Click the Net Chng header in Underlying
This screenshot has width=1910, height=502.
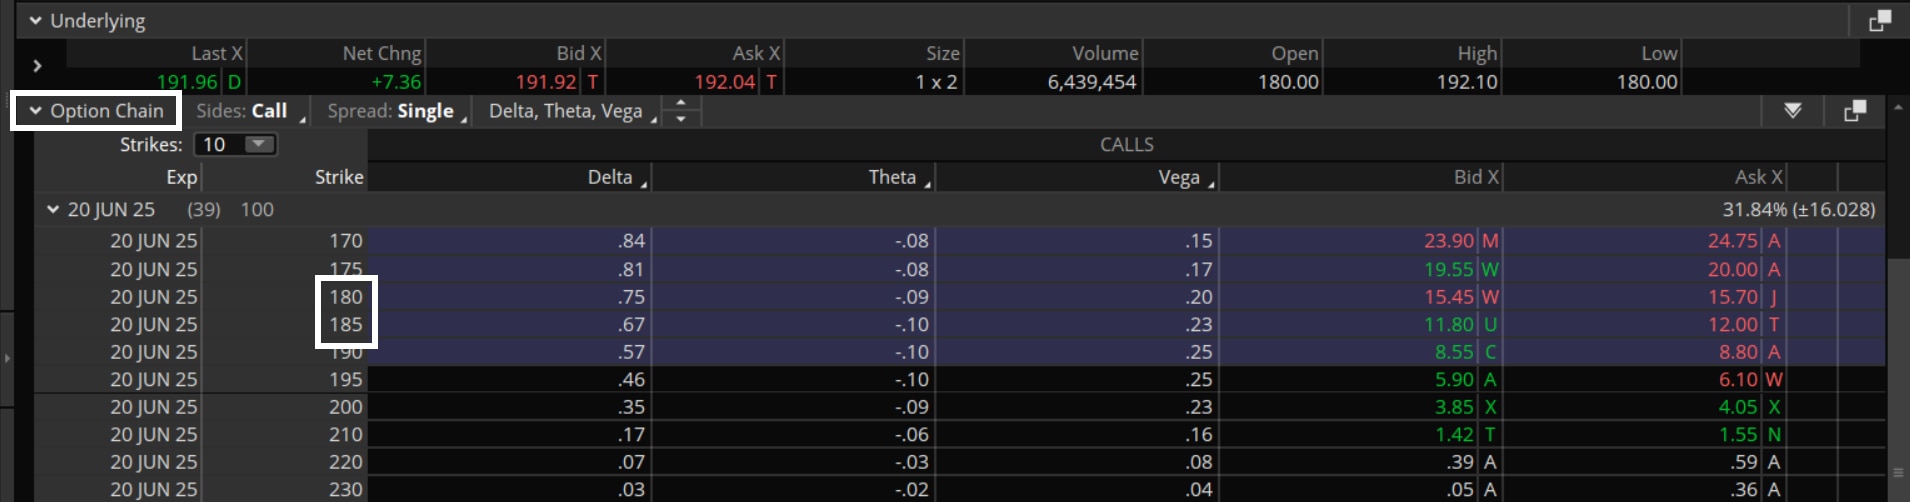pos(382,53)
